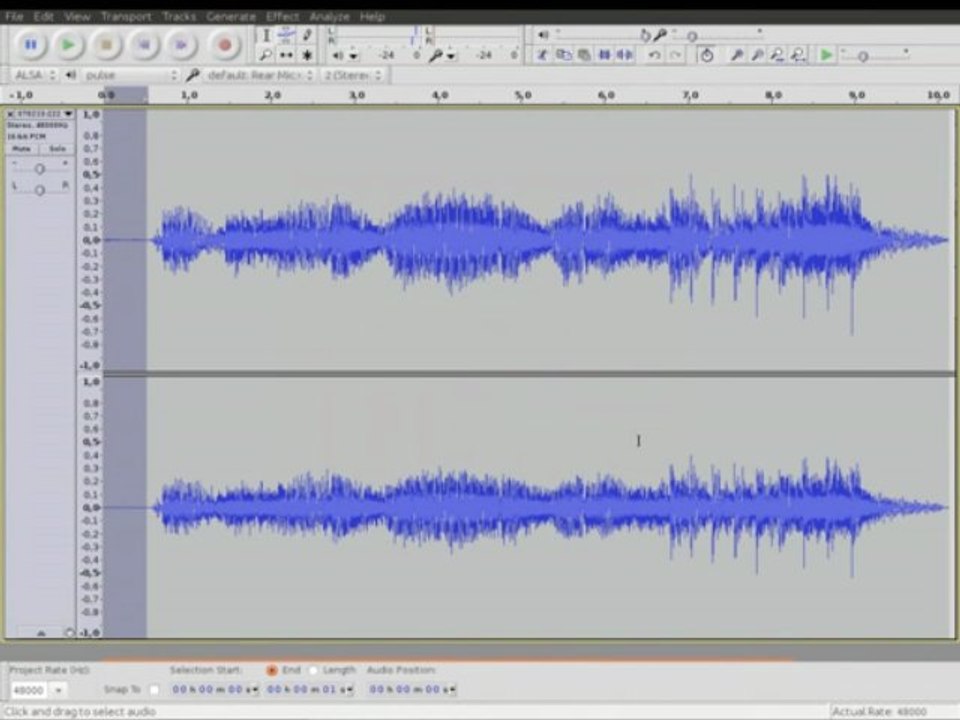The image size is (960, 720).
Task: Undo the last action
Action: [654, 55]
